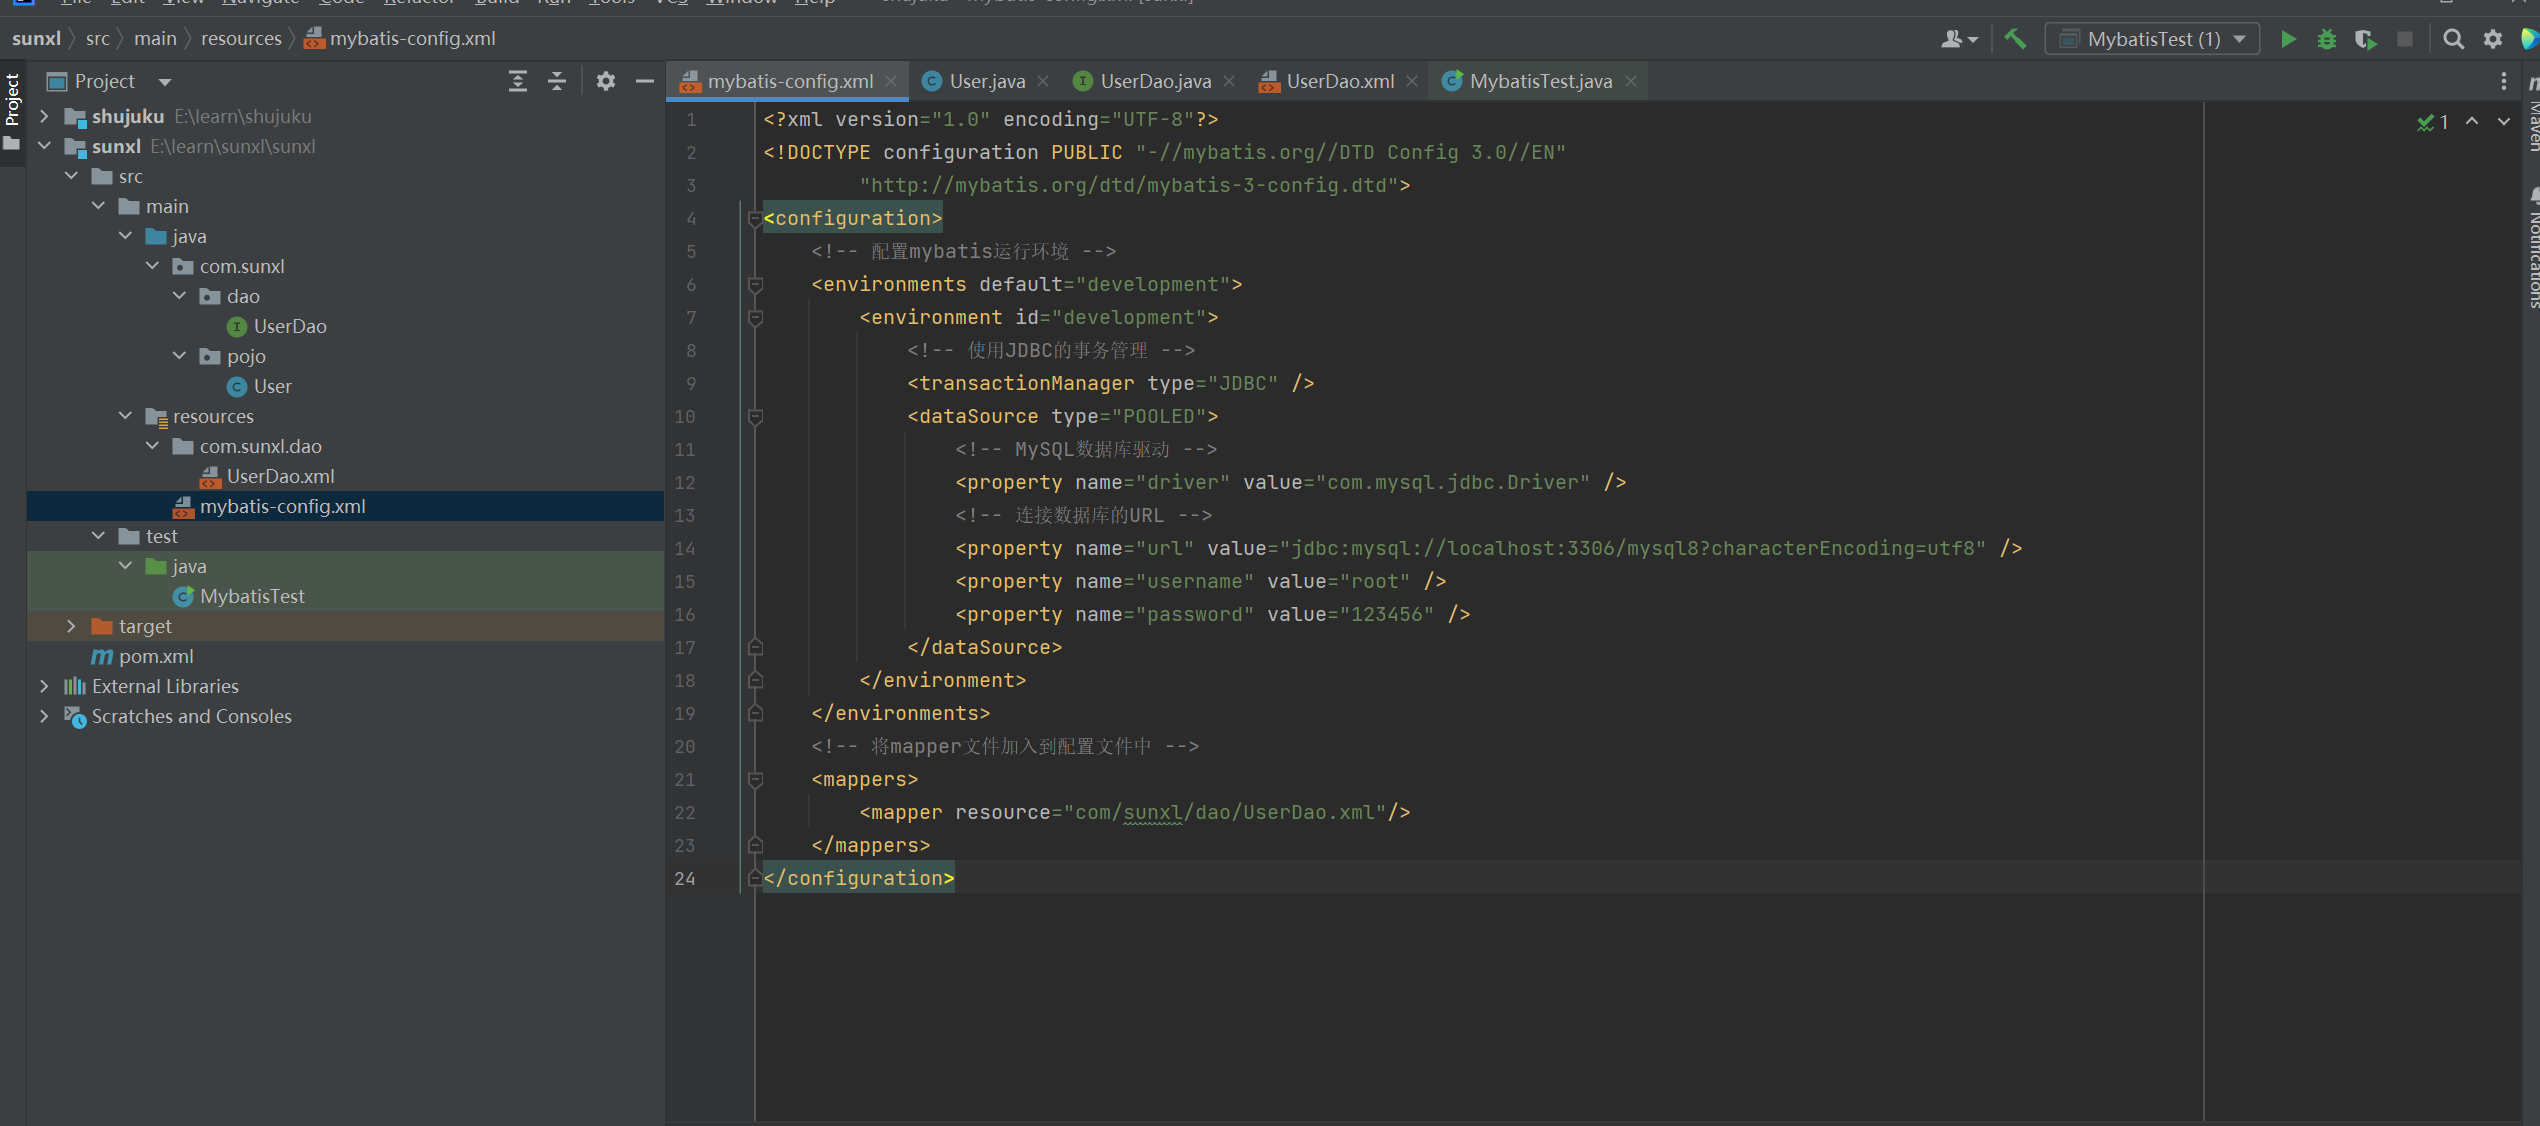Open MybatisTest run configuration dropdown
This screenshot has width=2540, height=1126.
[2152, 39]
